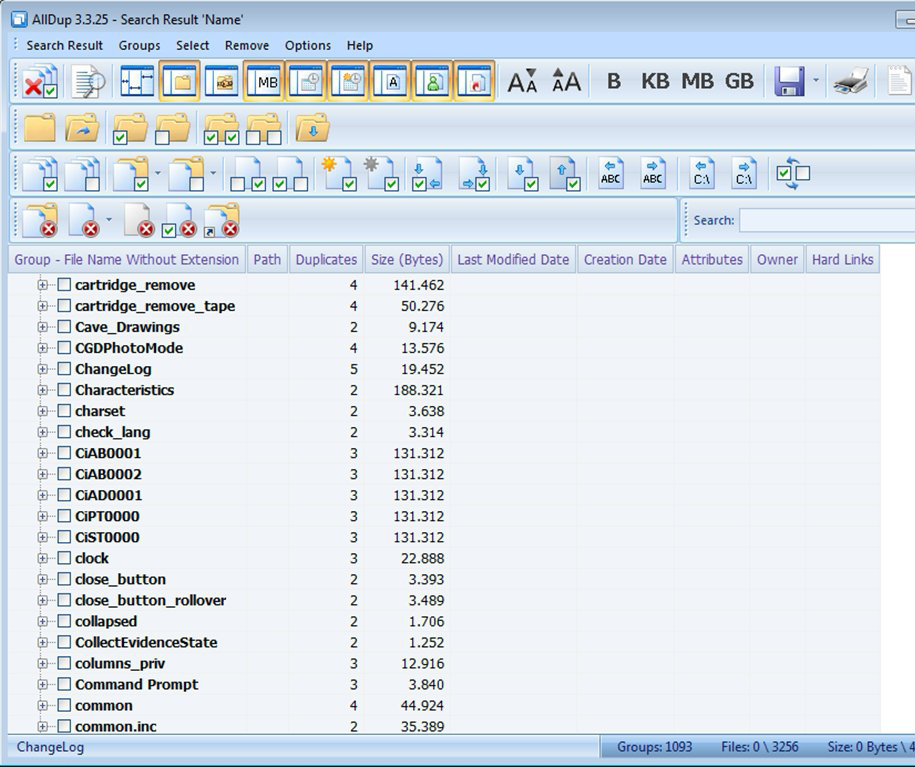Open the dropdown arrow next to save icon
The image size is (915, 767).
(816, 81)
